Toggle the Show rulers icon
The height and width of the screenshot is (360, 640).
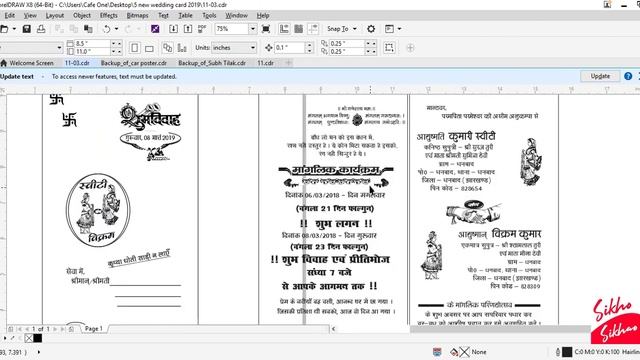pos(284,29)
